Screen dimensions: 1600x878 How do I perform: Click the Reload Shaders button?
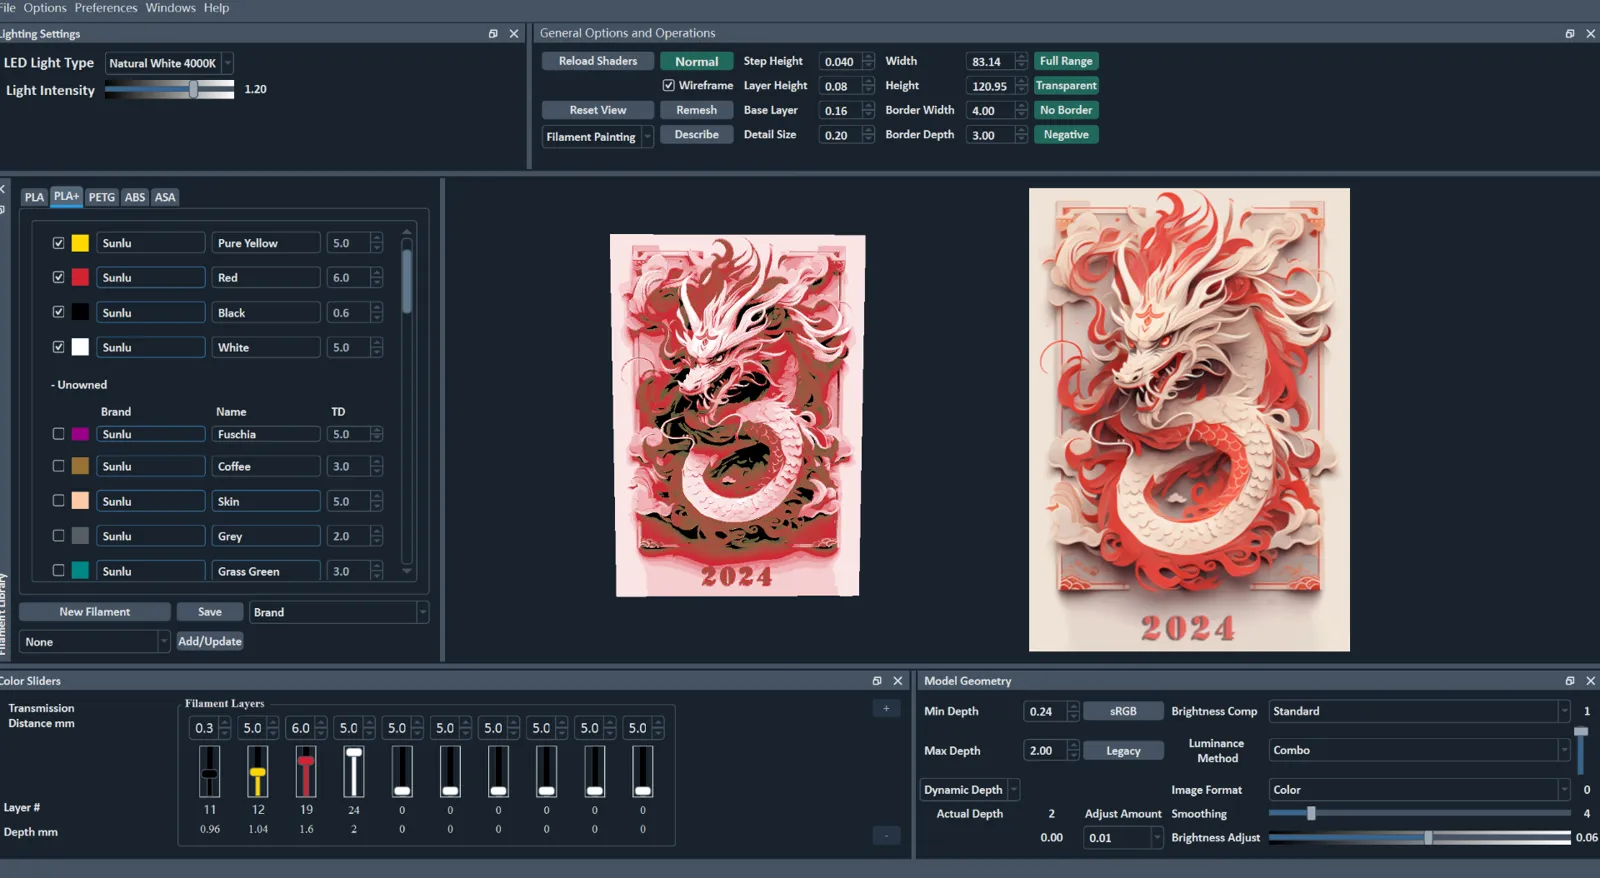598,61
